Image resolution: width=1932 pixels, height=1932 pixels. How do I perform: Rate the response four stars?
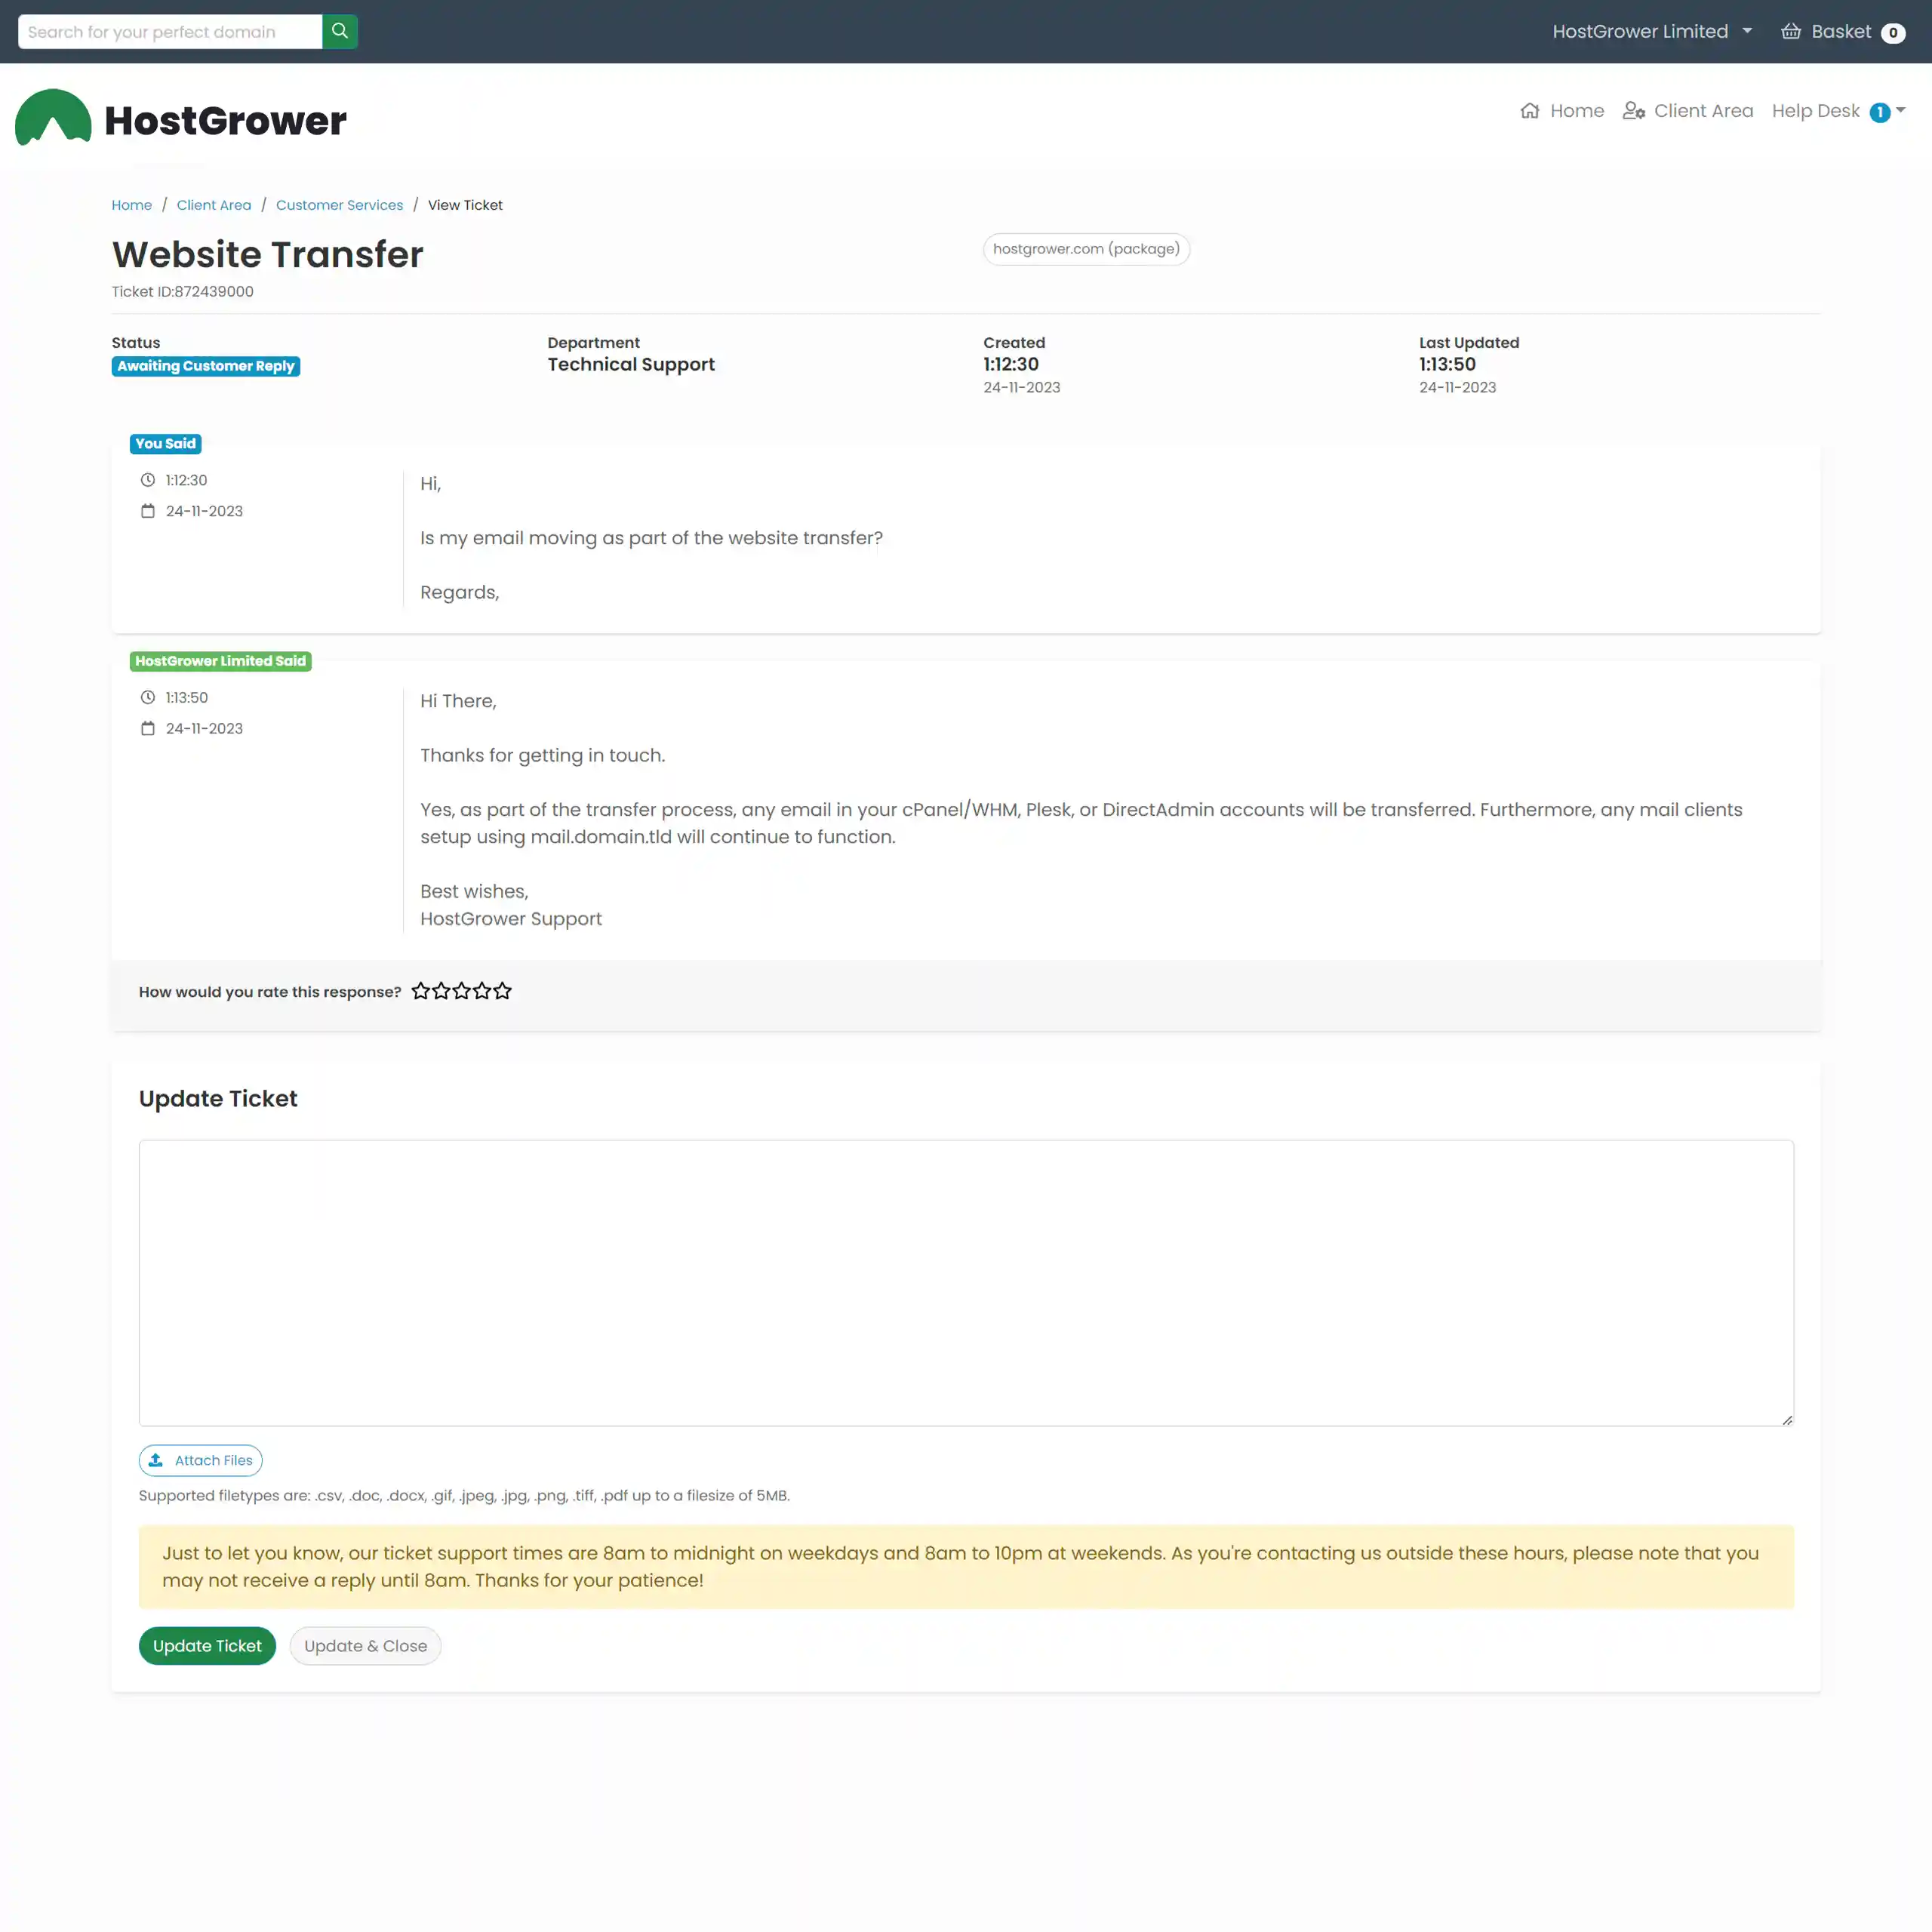(482, 991)
